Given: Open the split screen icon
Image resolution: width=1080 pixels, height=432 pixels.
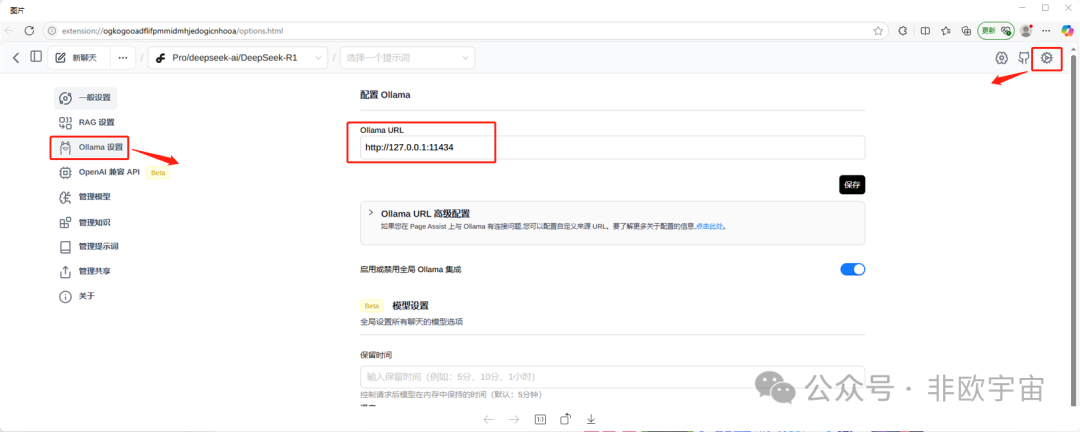Looking at the screenshot, I should (x=925, y=31).
